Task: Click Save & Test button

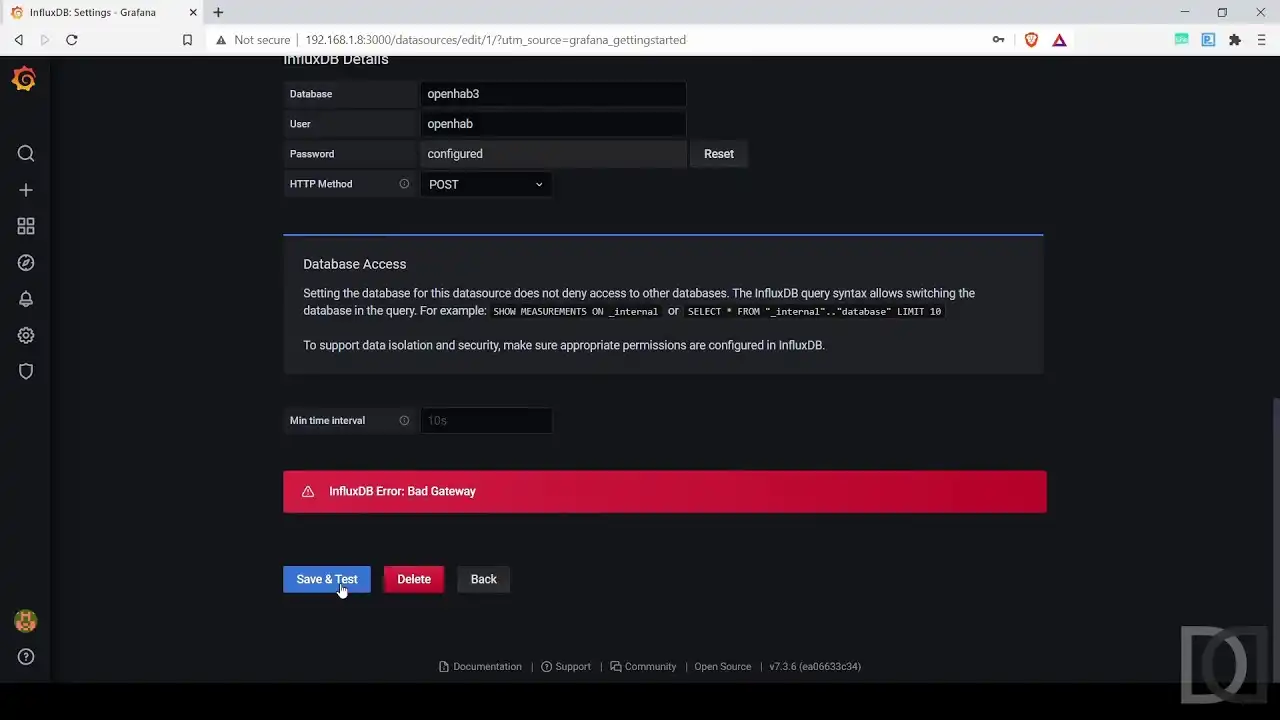Action: 327,579
